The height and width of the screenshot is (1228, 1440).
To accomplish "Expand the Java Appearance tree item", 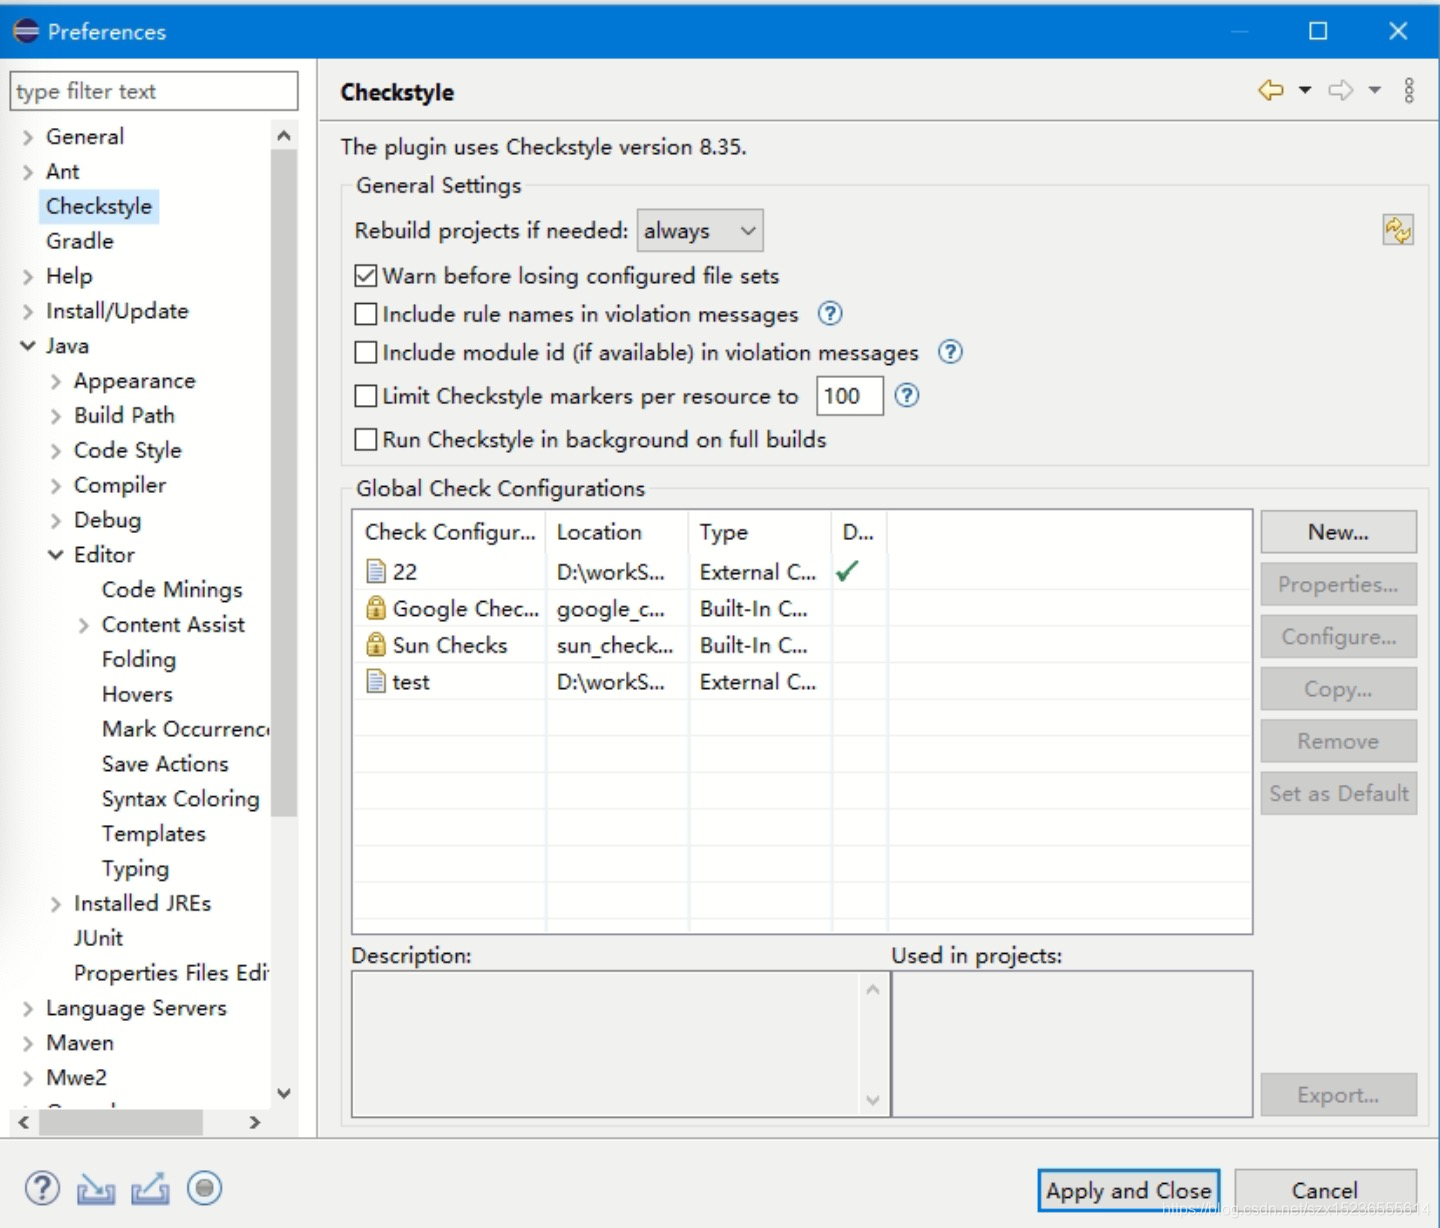I will point(56,381).
